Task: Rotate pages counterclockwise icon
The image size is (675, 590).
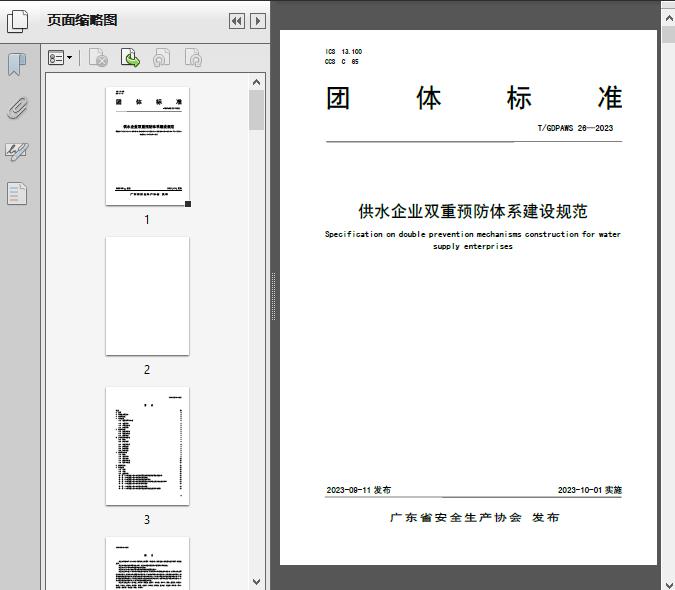Action: point(162,58)
